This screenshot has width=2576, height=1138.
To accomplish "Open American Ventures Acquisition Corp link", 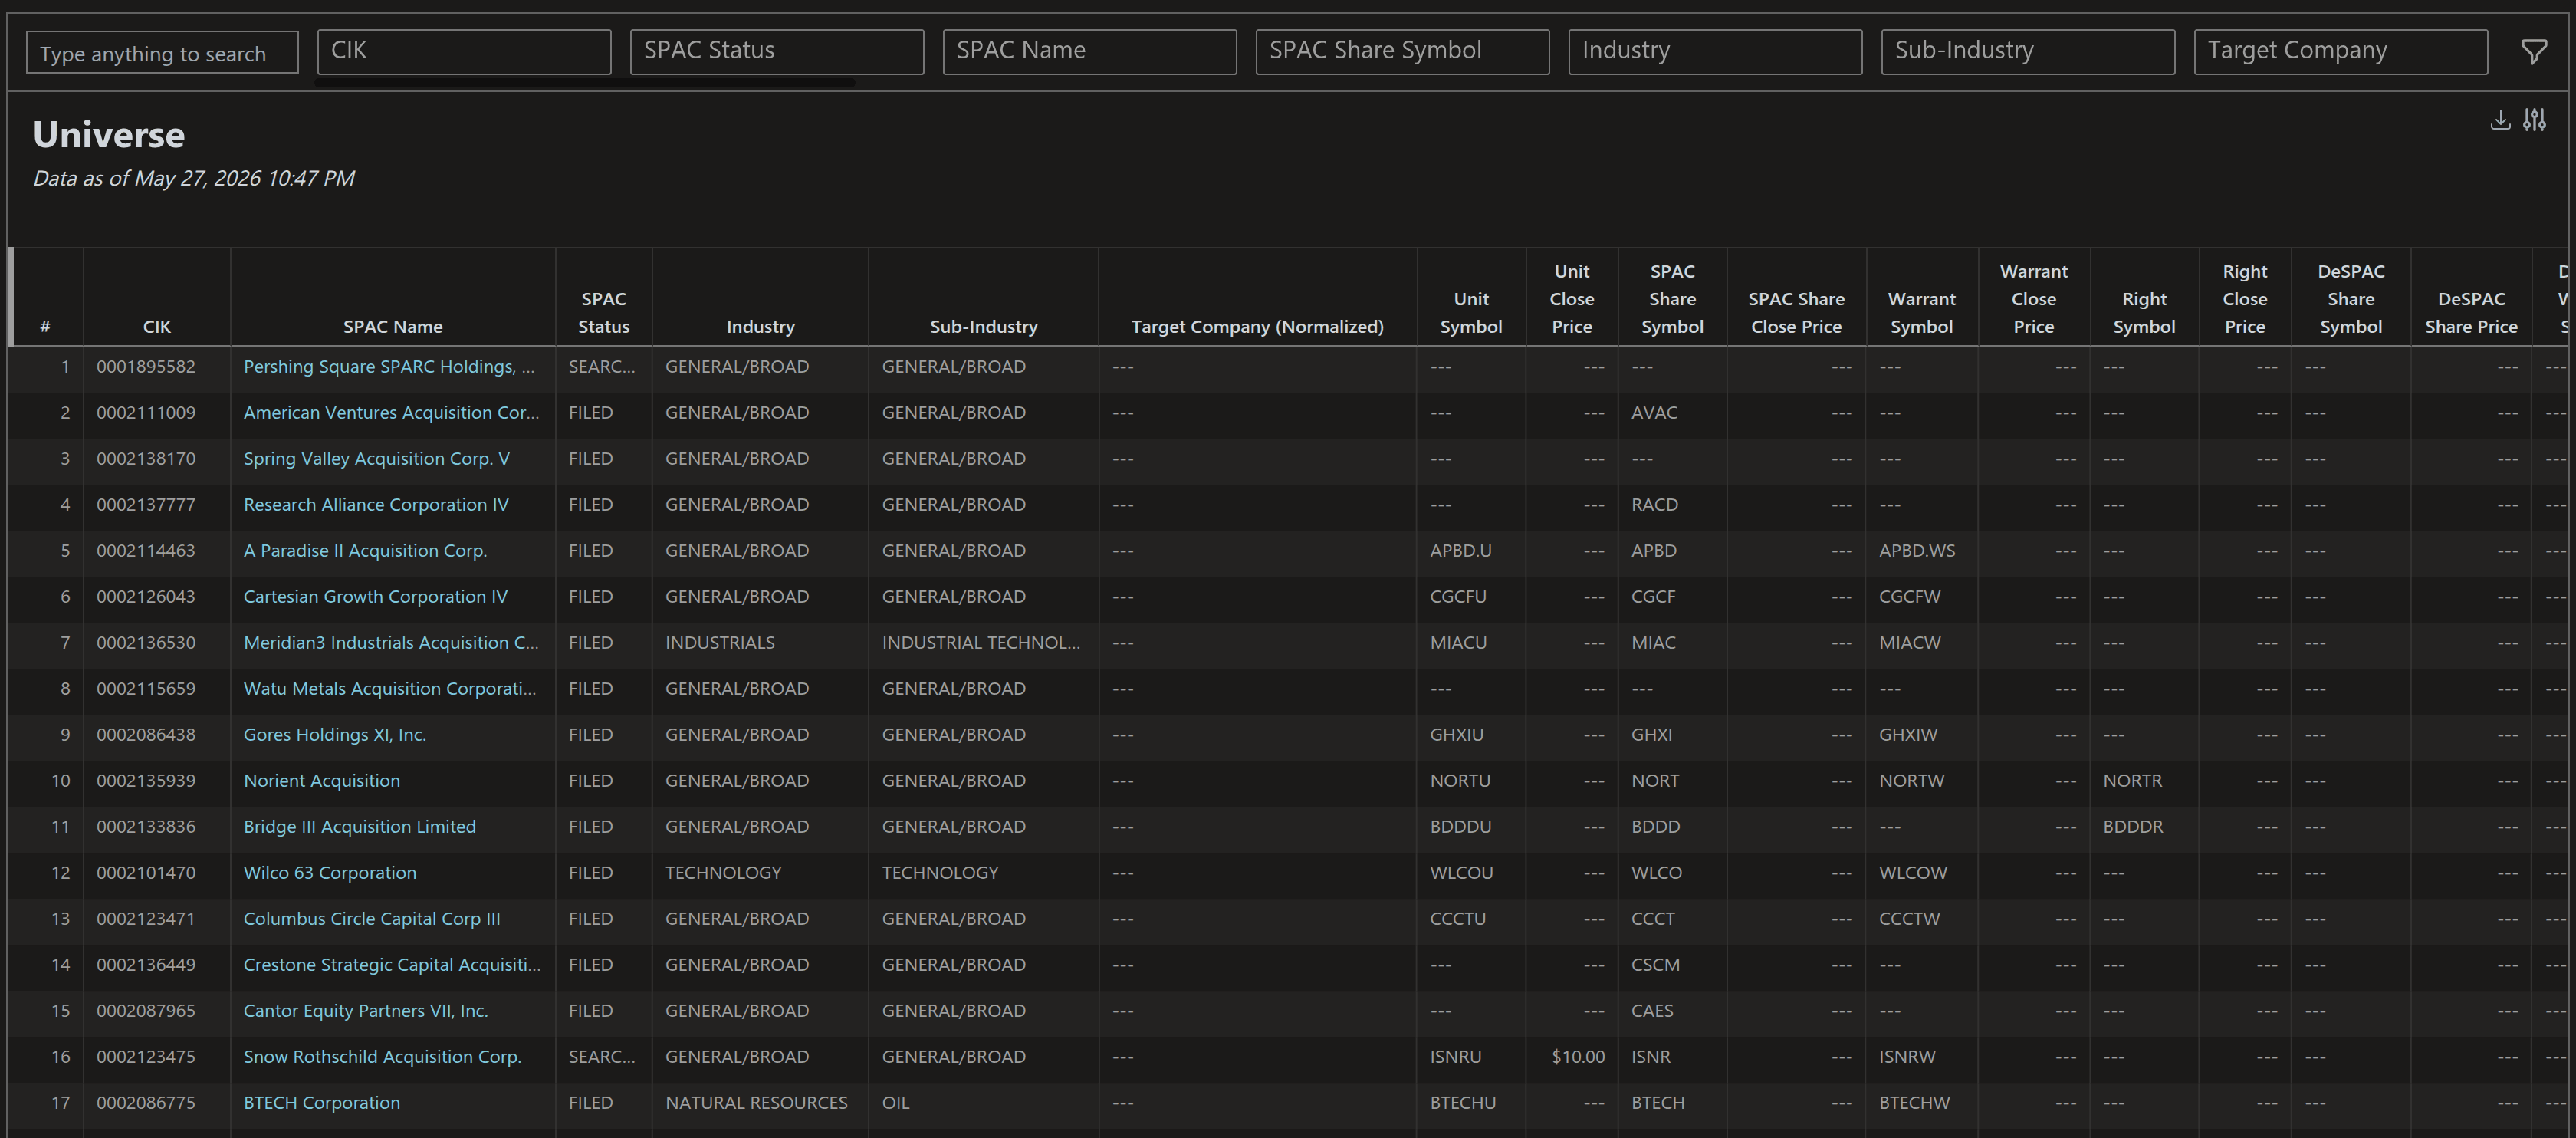I will pos(391,413).
